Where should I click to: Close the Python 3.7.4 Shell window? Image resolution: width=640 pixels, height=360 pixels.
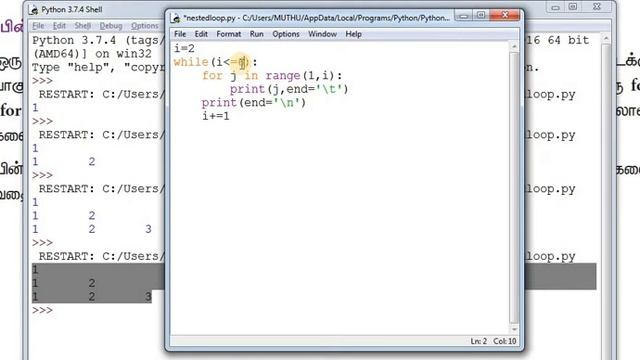point(597,7)
